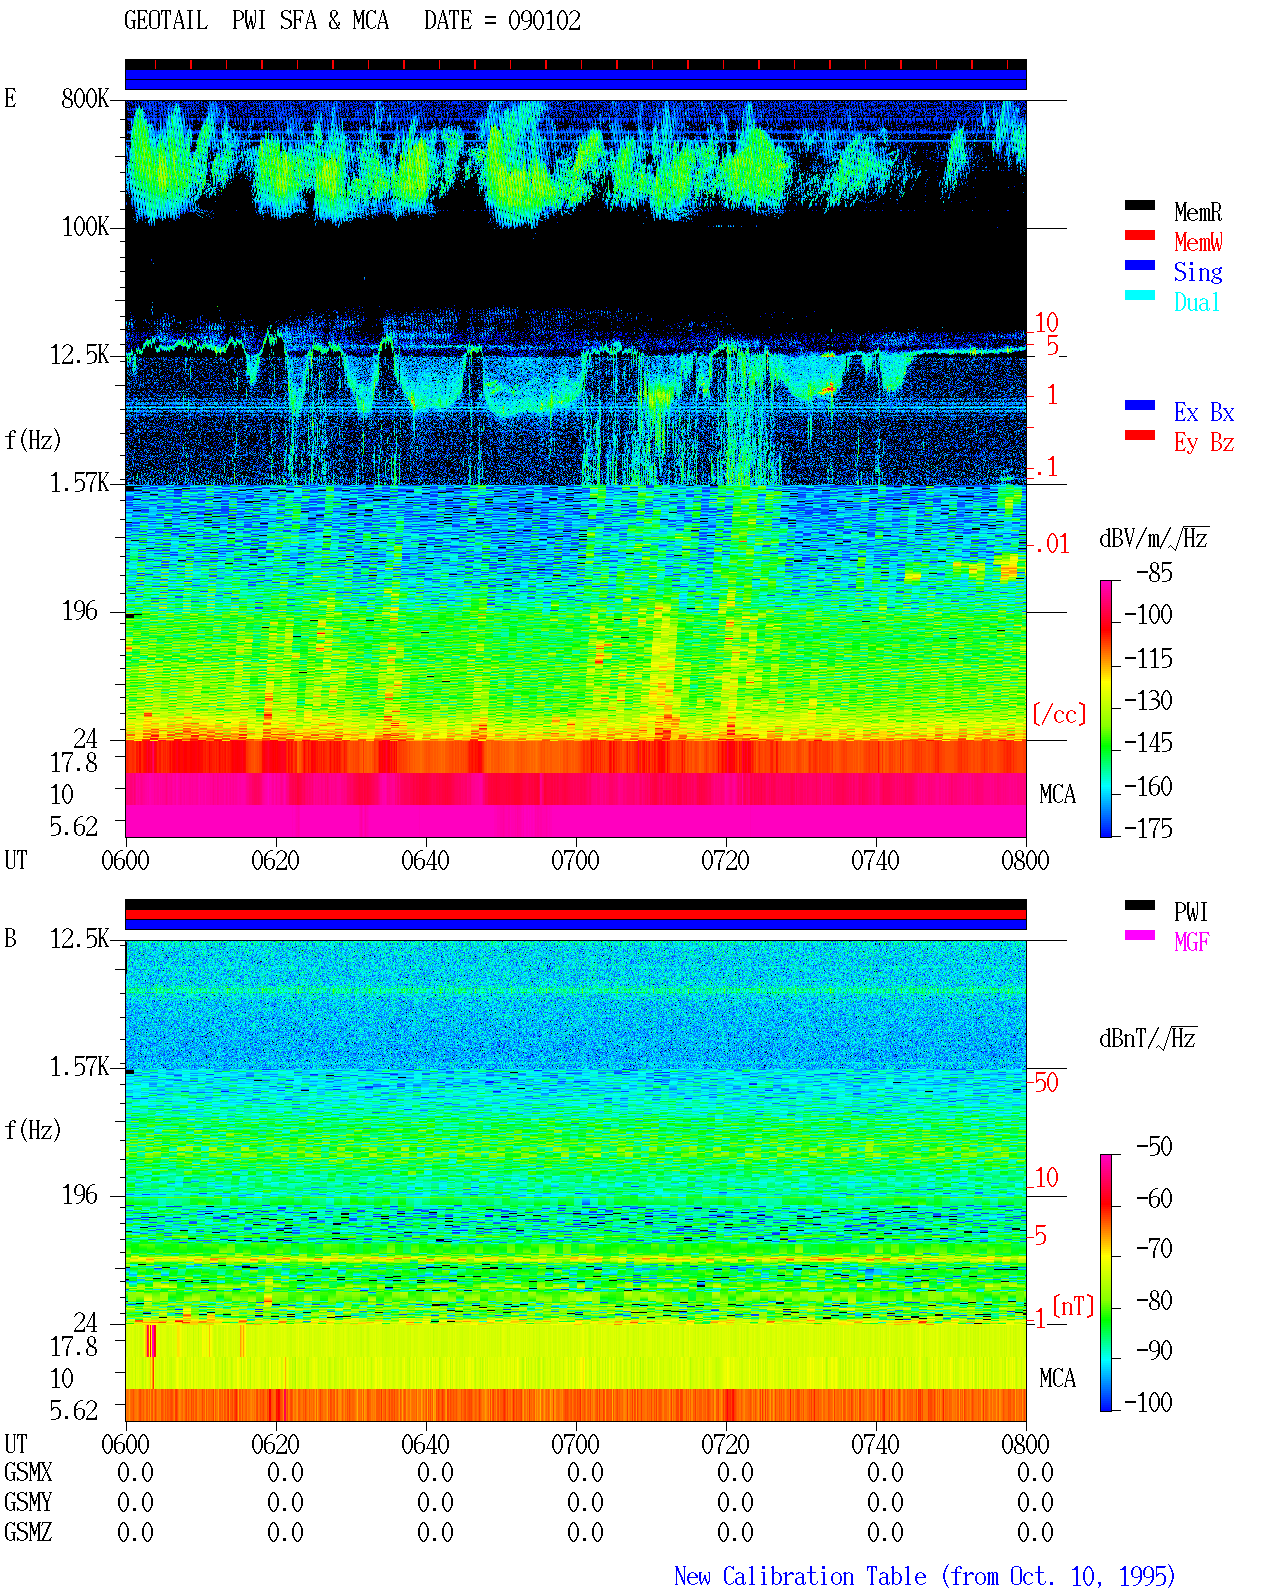Click the Ex Bx legend label
This screenshot has width=1280, height=1593.
tap(1204, 412)
